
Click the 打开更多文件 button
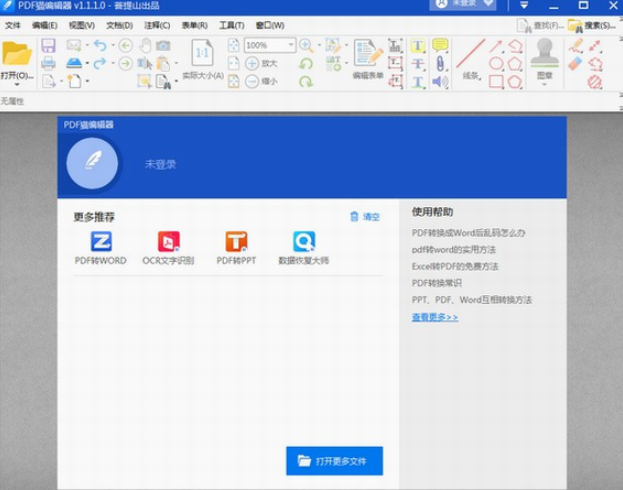334,461
